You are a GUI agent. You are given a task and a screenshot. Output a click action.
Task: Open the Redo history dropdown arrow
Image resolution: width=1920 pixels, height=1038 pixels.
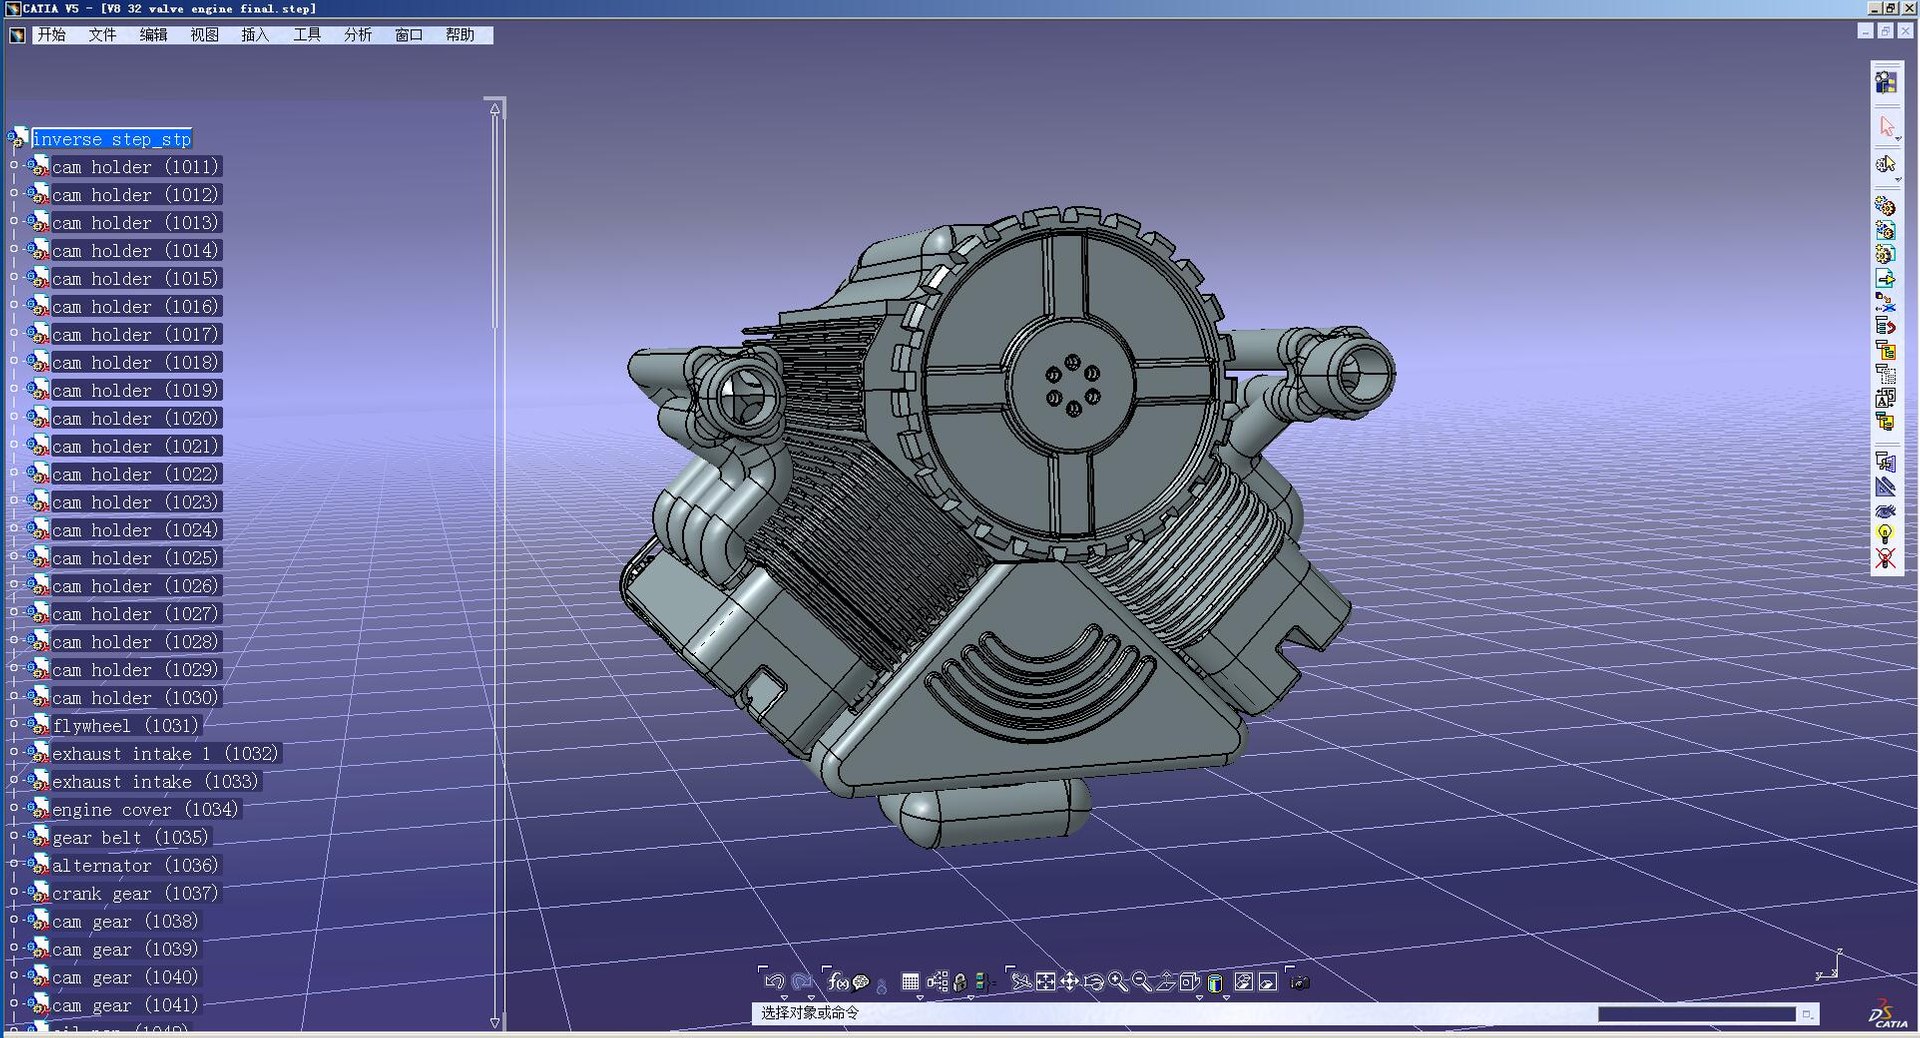point(811,998)
